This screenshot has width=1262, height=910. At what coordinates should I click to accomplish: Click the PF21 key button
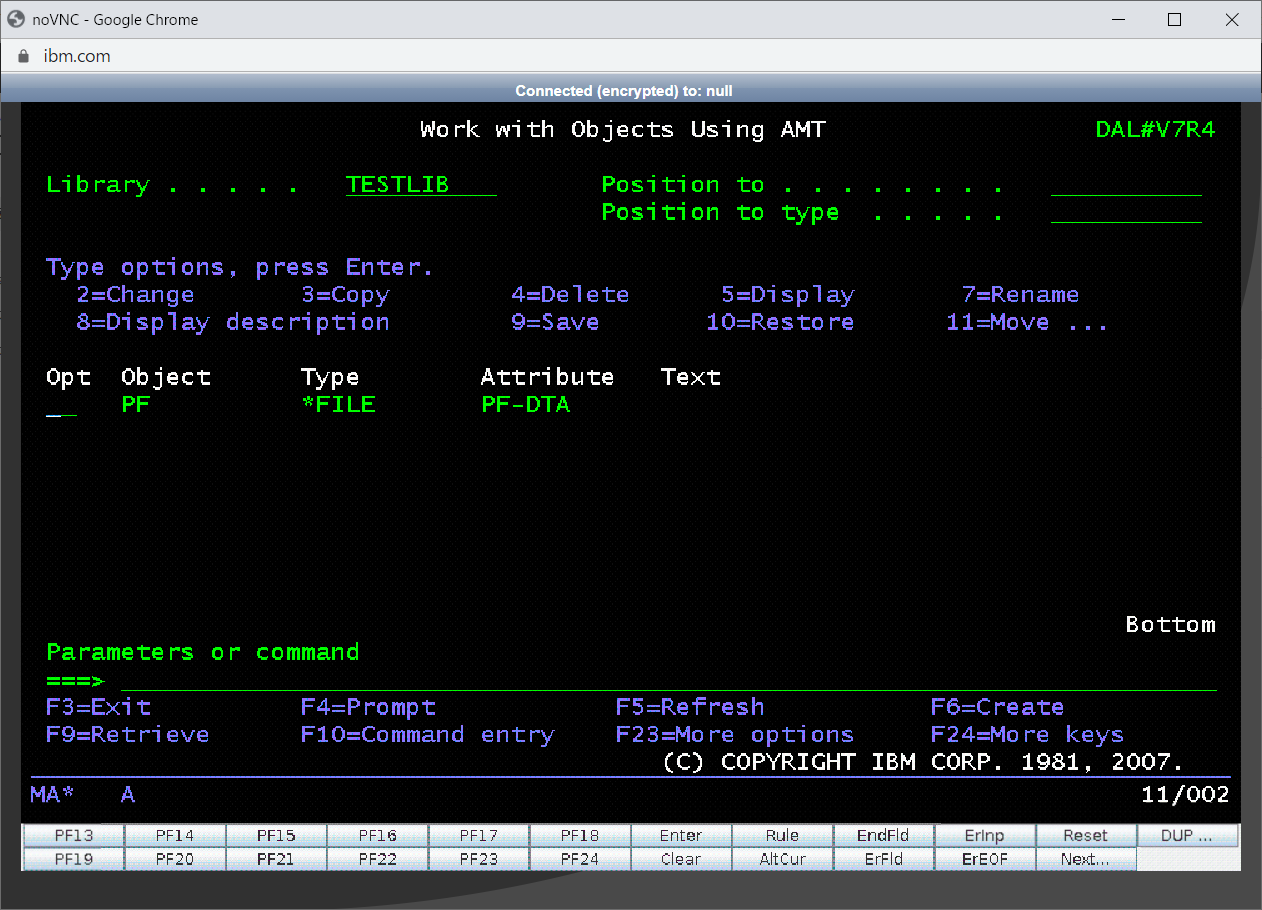coord(276,859)
